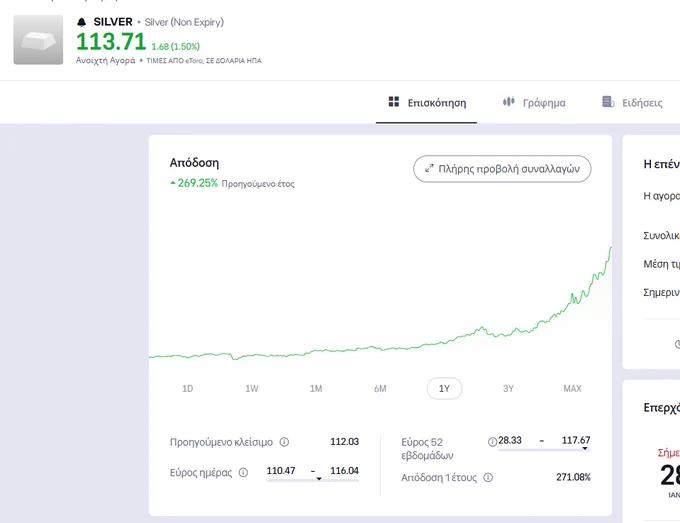This screenshot has height=523, width=680.
Task: Click the previous close value 112.03
Action: [x=345, y=441]
